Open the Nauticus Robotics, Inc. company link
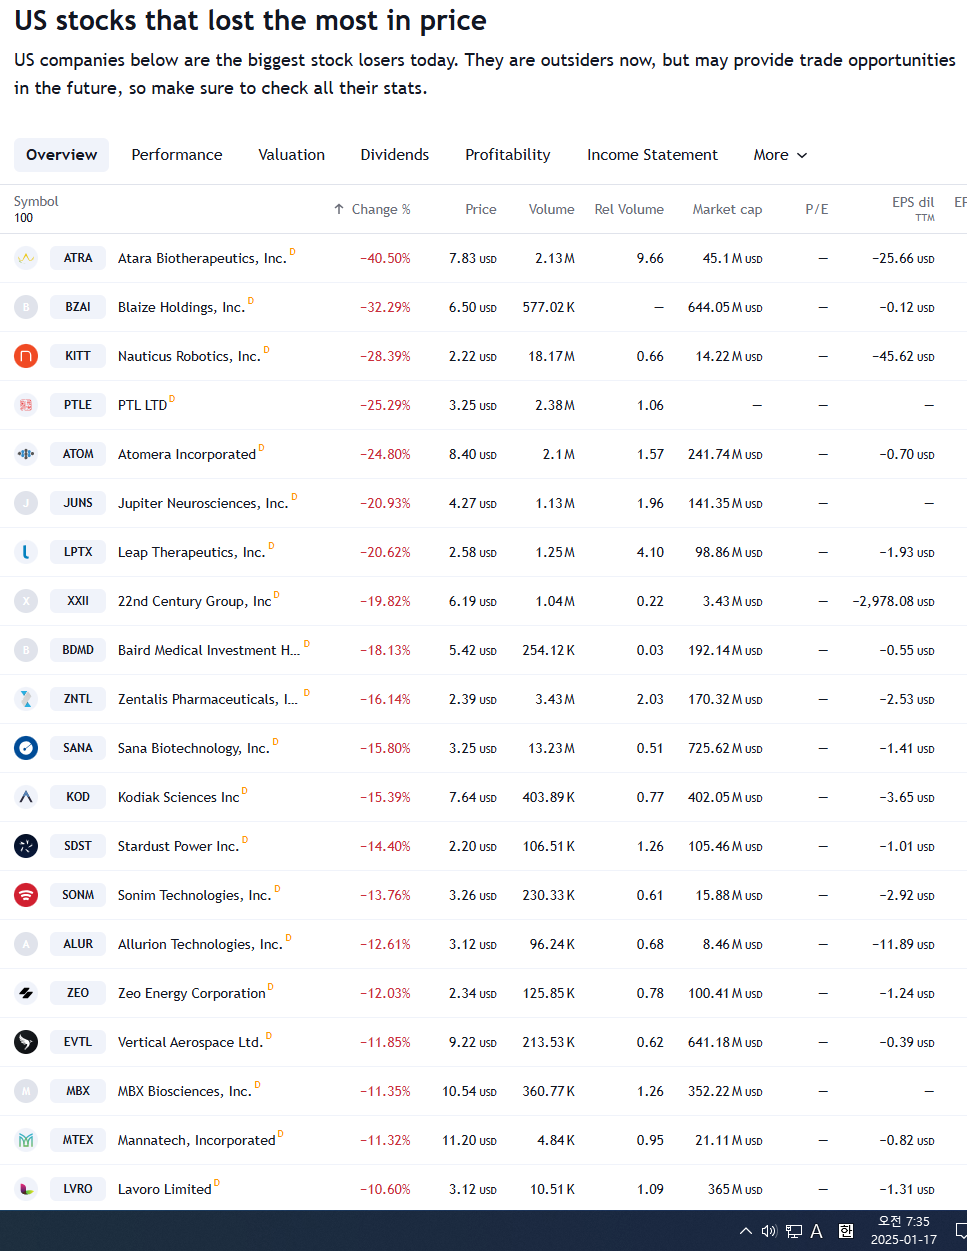The image size is (967, 1251). click(189, 356)
